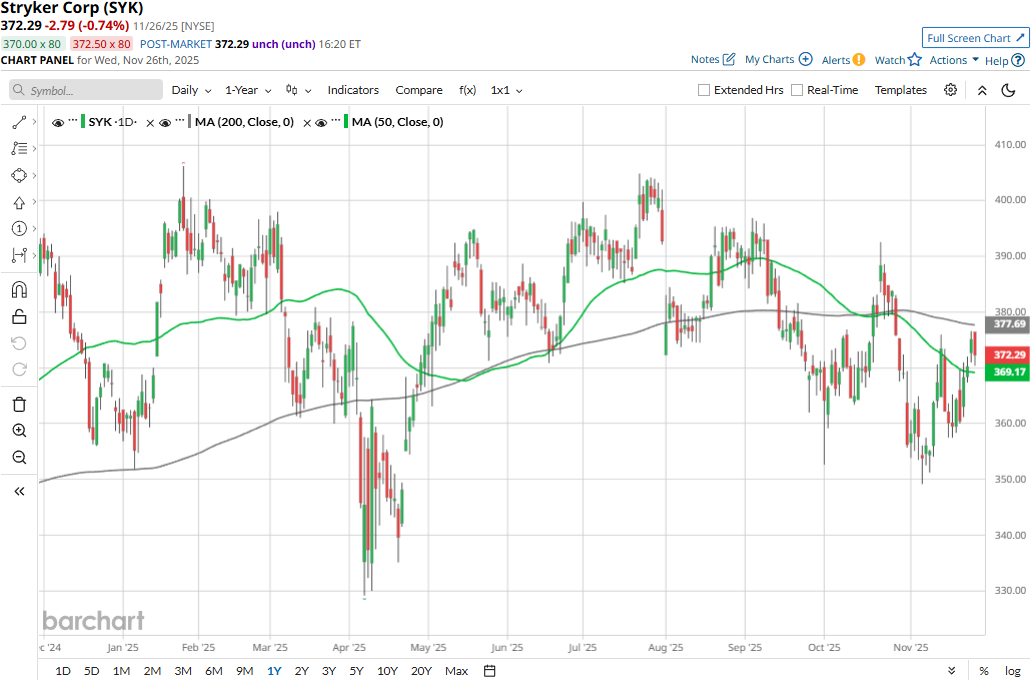Open Alerts for SYK
Screen dimensions: 1031x680
point(843,60)
